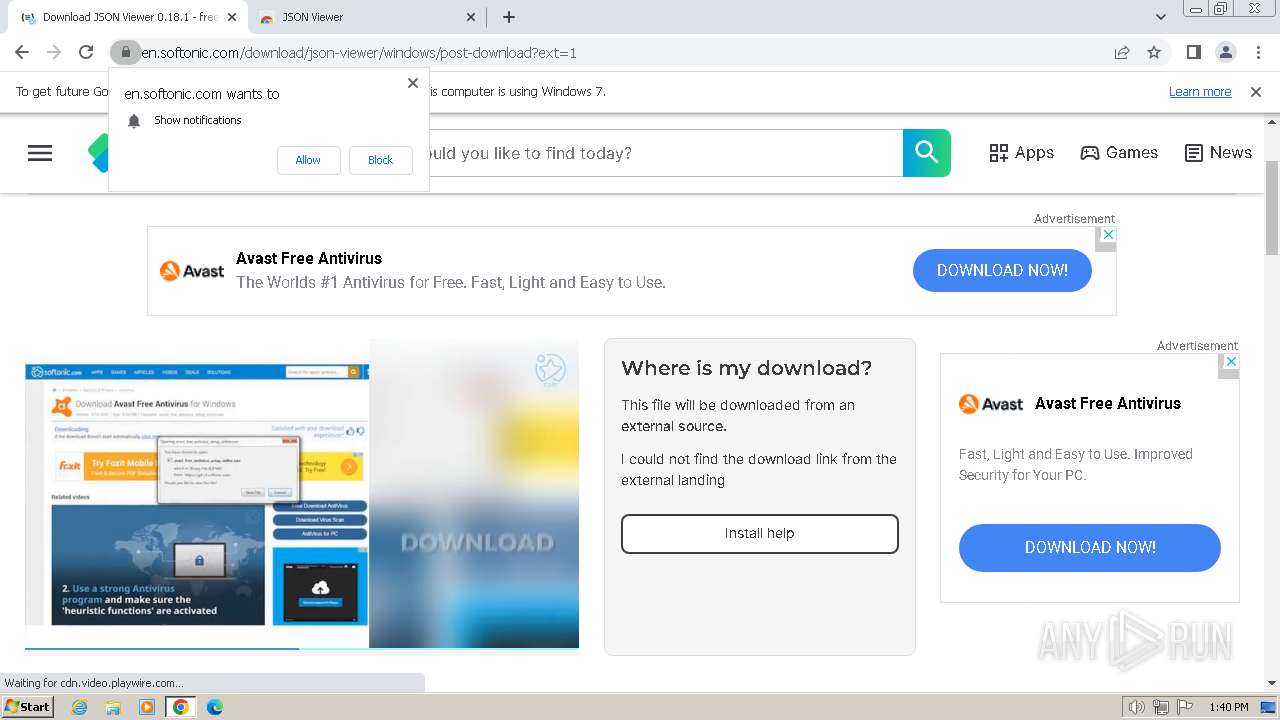Close the Download JSON Viewer tab

coord(232,17)
